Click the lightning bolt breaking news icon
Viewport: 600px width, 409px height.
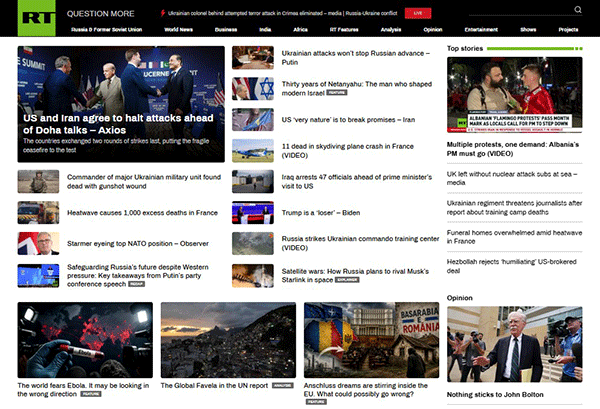(163, 13)
